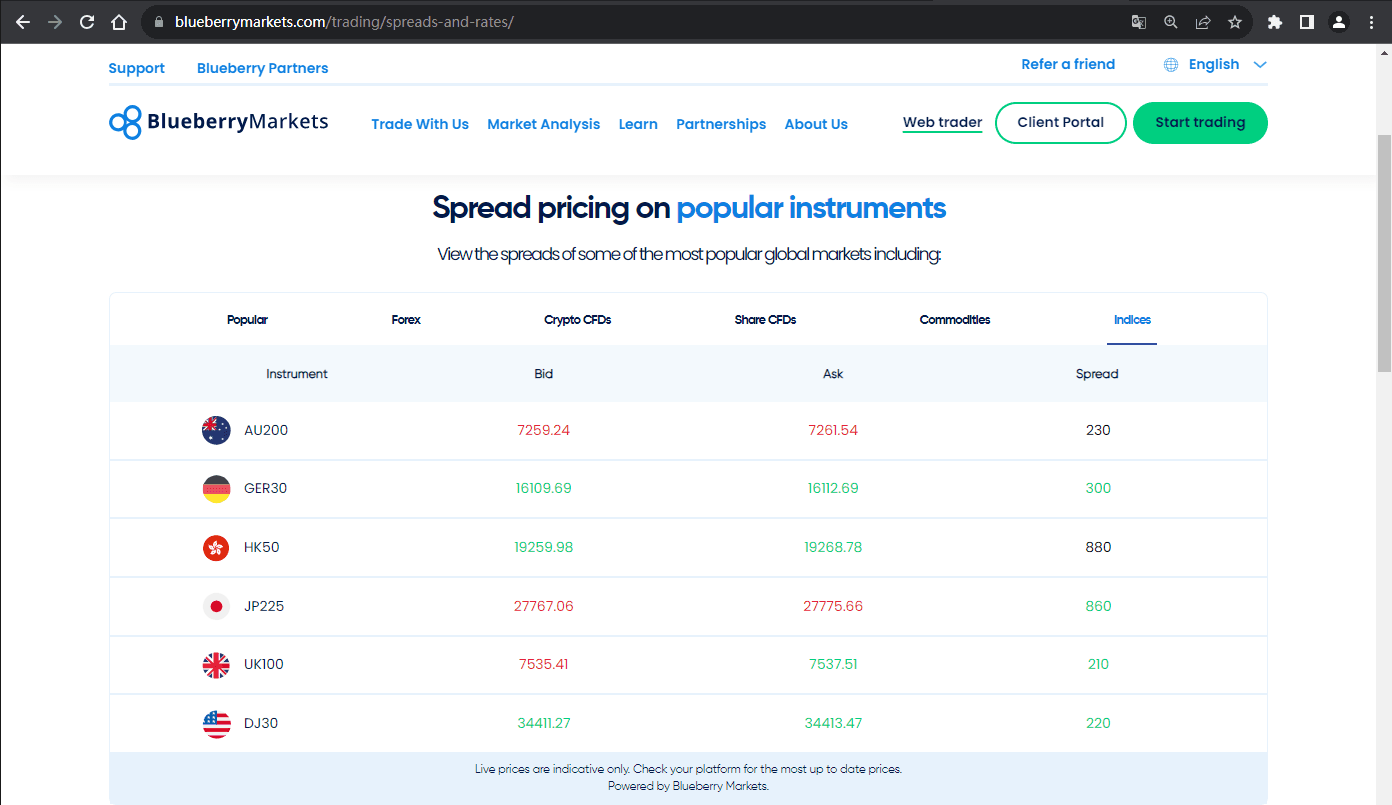Open the Market Analysis menu
The width and height of the screenshot is (1392, 805).
pos(544,124)
